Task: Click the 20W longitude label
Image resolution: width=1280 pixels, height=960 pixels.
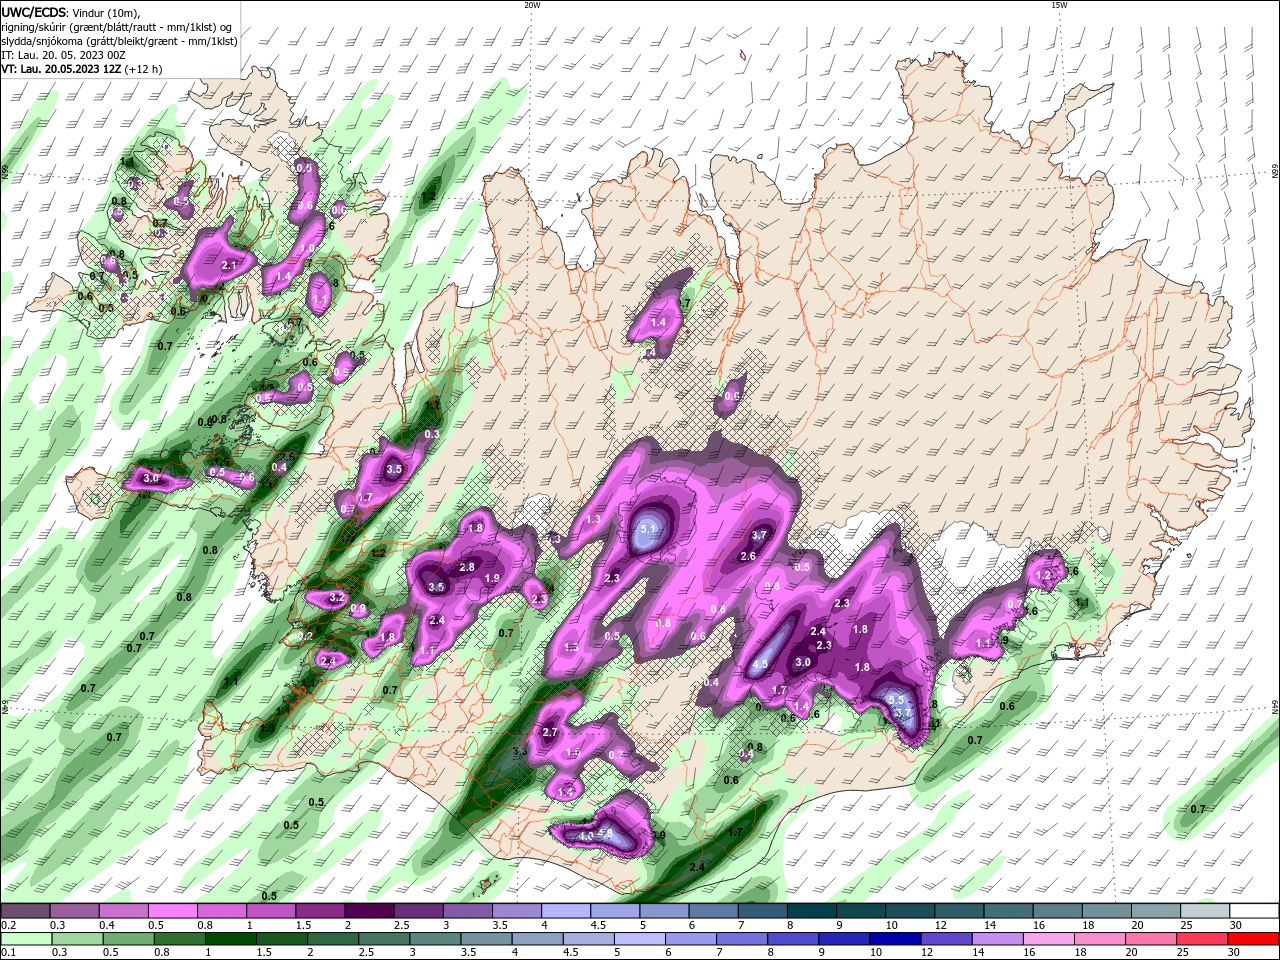Action: (x=532, y=5)
